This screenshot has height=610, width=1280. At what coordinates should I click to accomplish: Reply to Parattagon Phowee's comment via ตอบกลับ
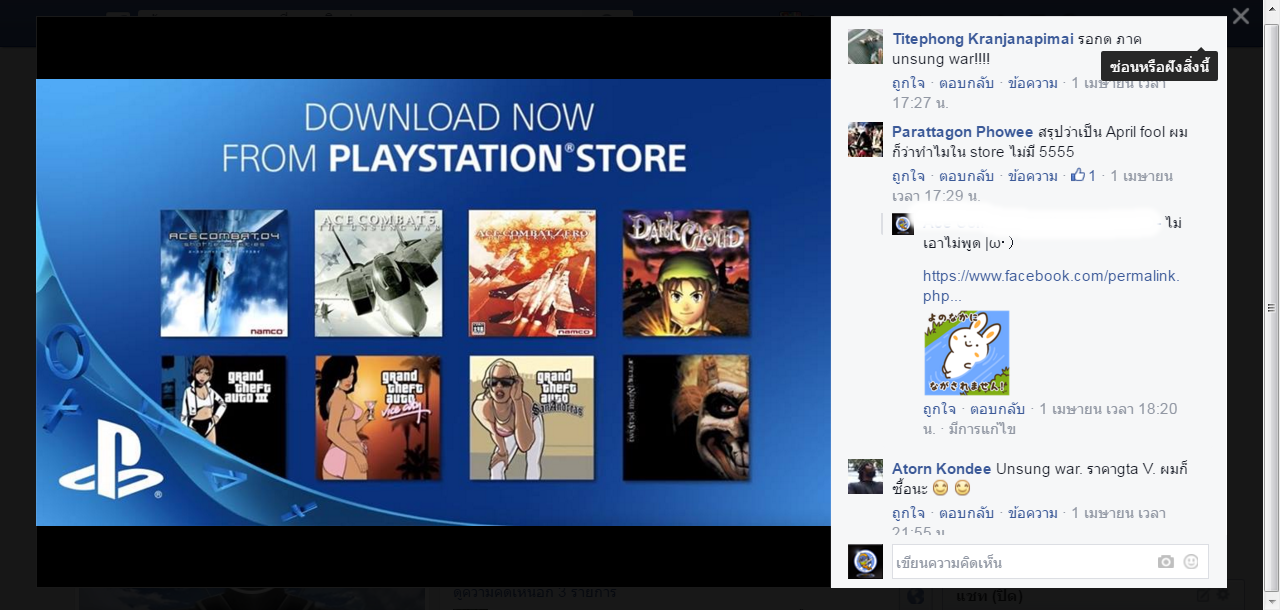pyautogui.click(x=966, y=176)
